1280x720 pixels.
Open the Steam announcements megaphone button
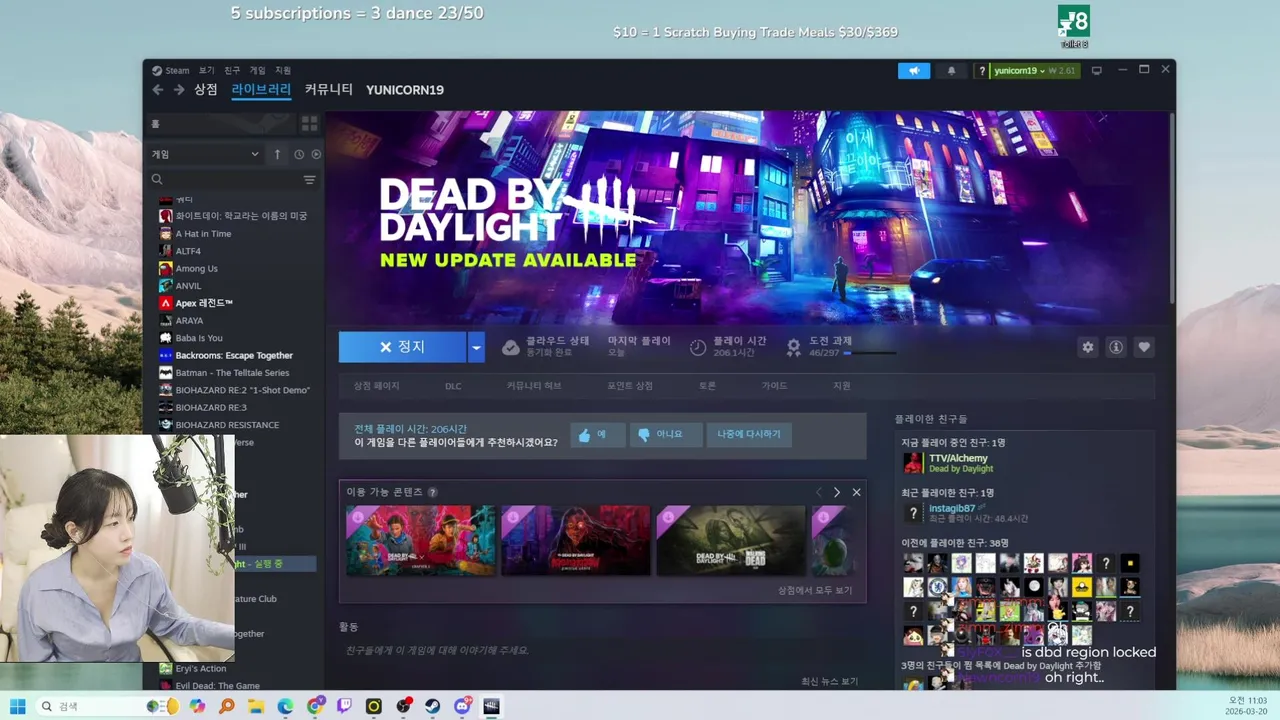[x=914, y=71]
